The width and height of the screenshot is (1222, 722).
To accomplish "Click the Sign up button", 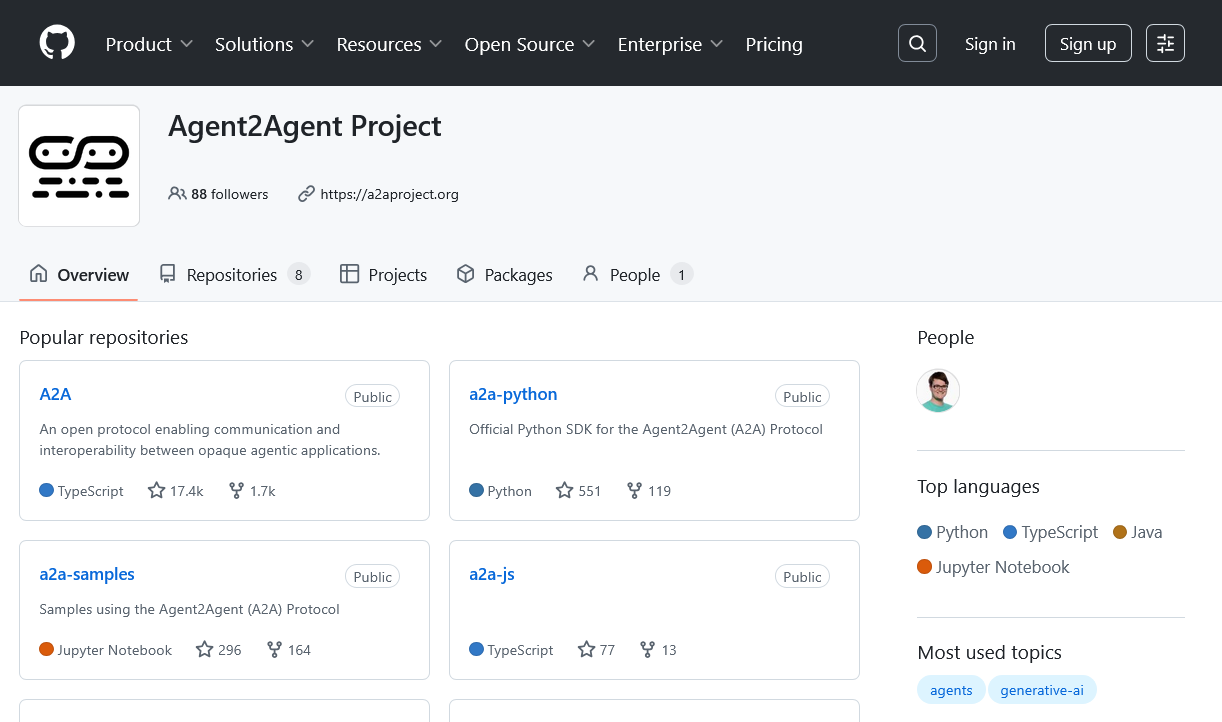I will (x=1088, y=44).
